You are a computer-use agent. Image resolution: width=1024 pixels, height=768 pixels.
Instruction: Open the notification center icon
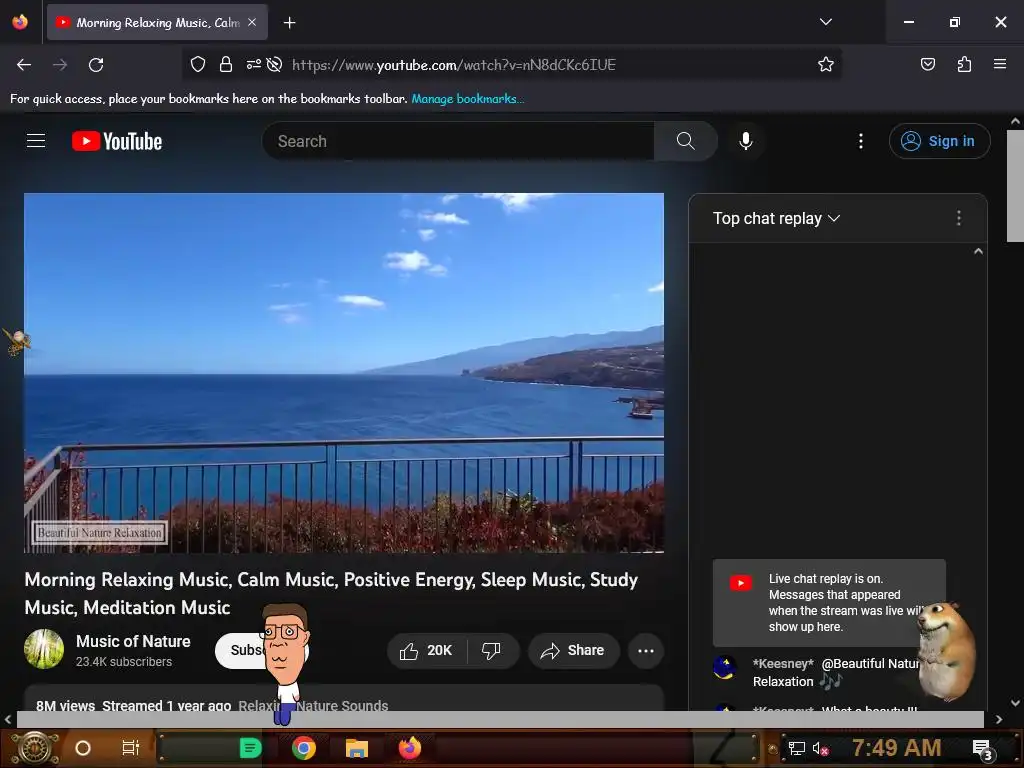pyautogui.click(x=982, y=749)
